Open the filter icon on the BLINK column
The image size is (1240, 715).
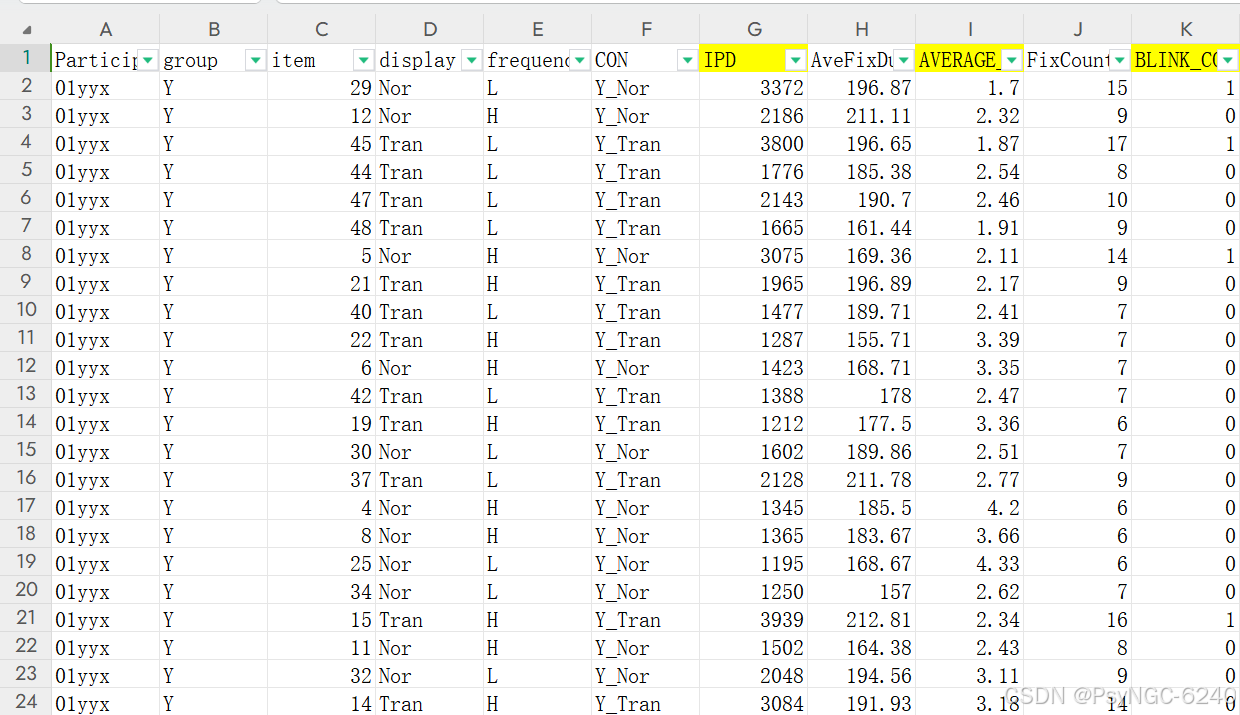[x=1227, y=59]
